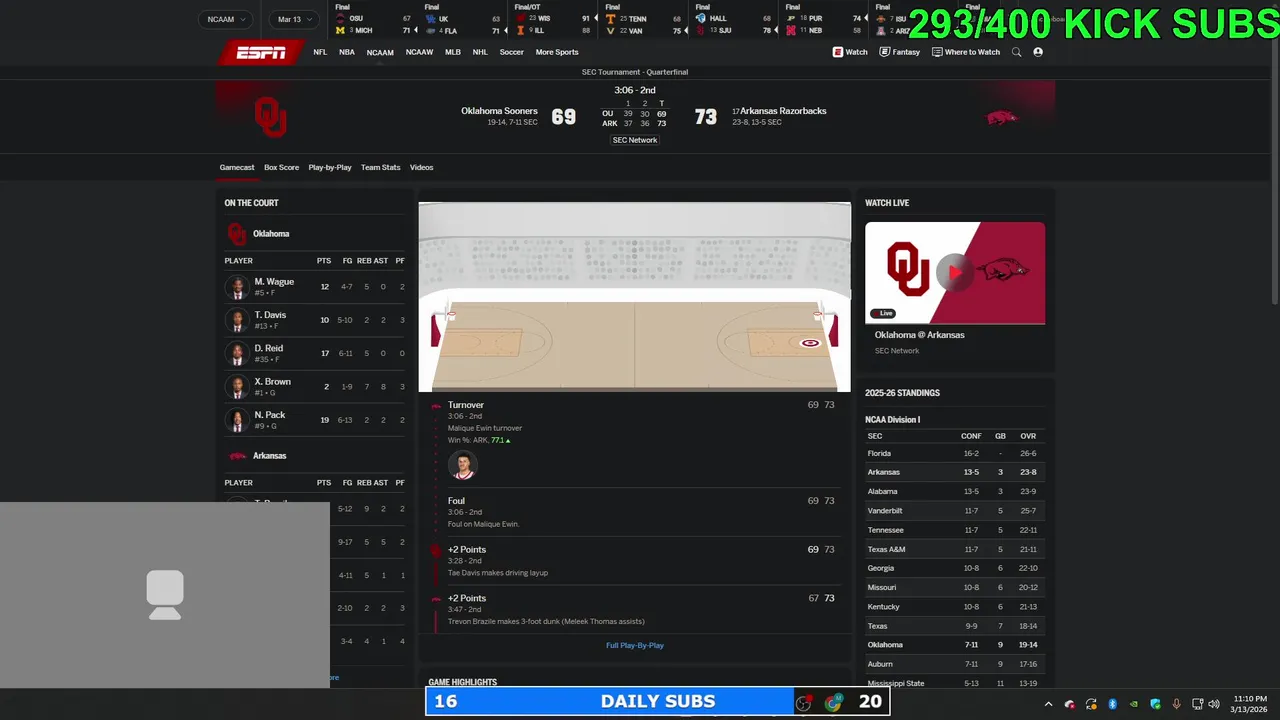1280x720 pixels.
Task: Open Fantasy from the header
Action: pyautogui.click(x=900, y=52)
